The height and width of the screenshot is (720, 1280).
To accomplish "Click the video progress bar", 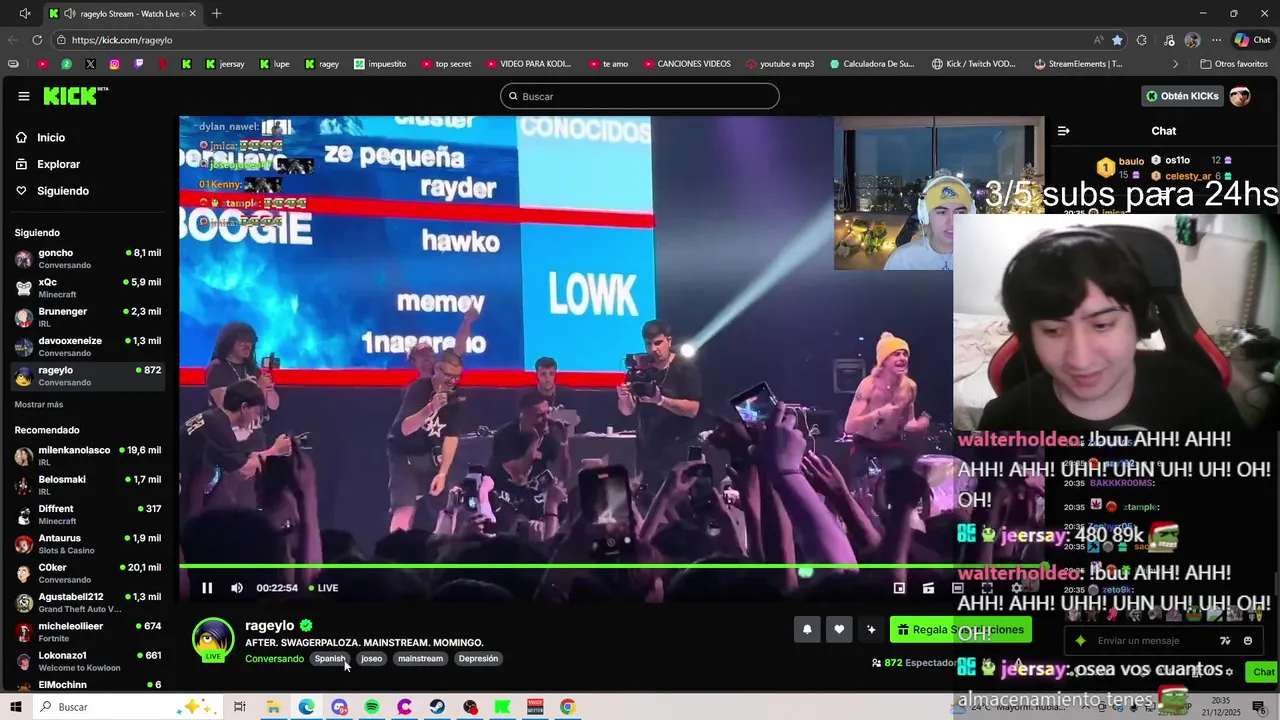I will (x=611, y=567).
